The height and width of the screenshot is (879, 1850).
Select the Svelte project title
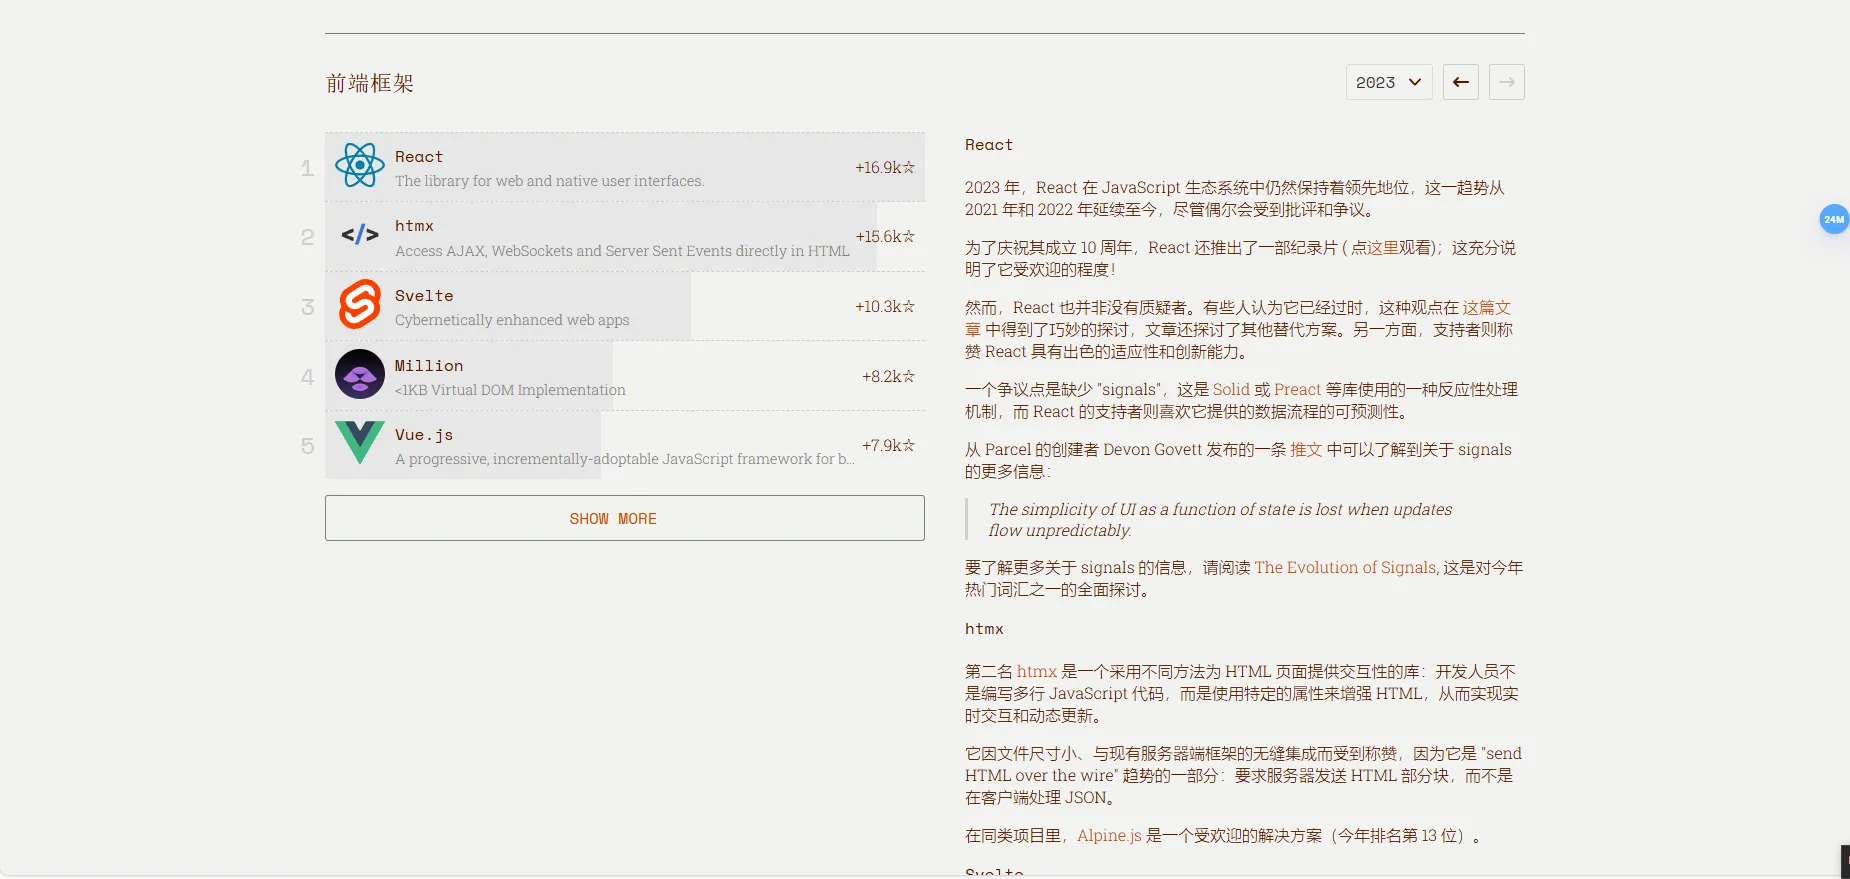coord(424,296)
